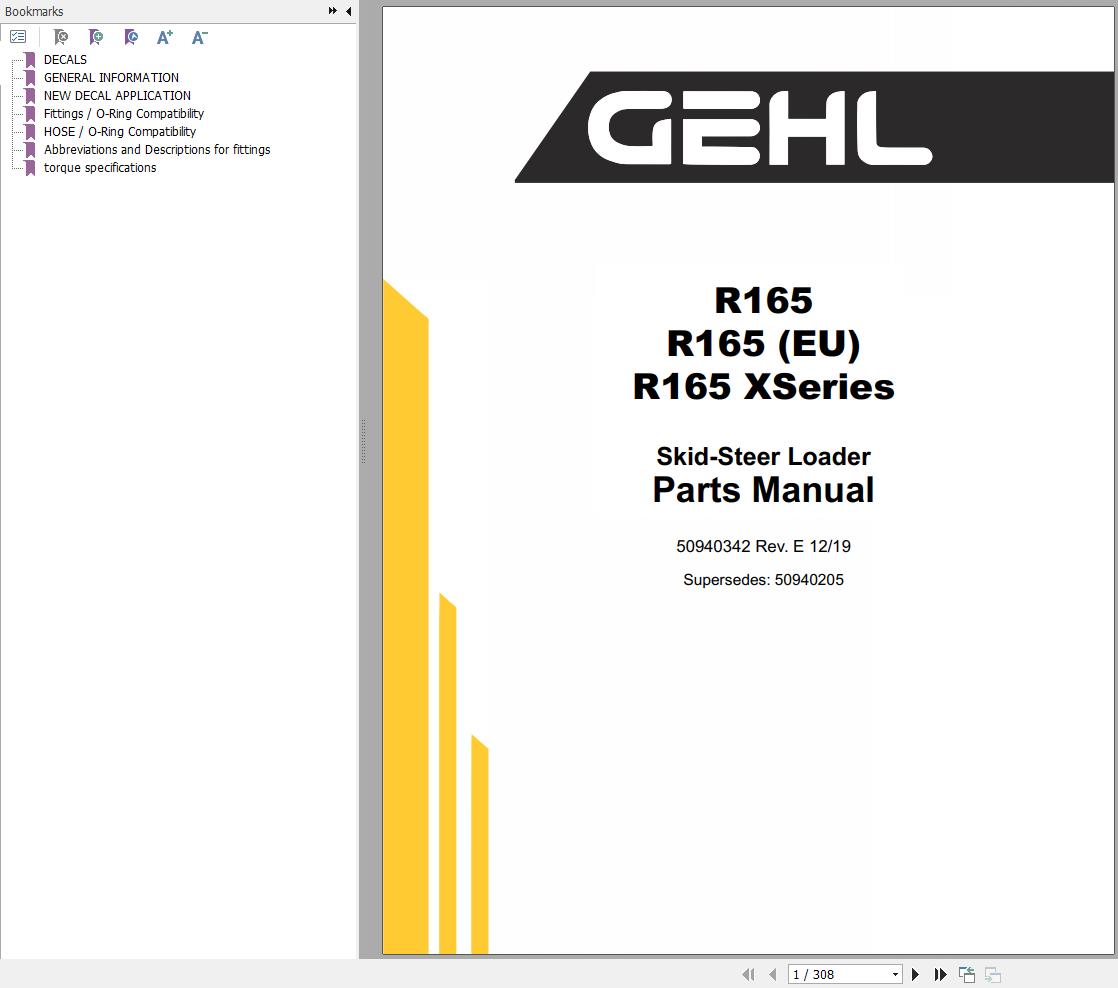The image size is (1118, 988).
Task: Click the delete bookmark icon
Action: pyautogui.click(x=61, y=37)
